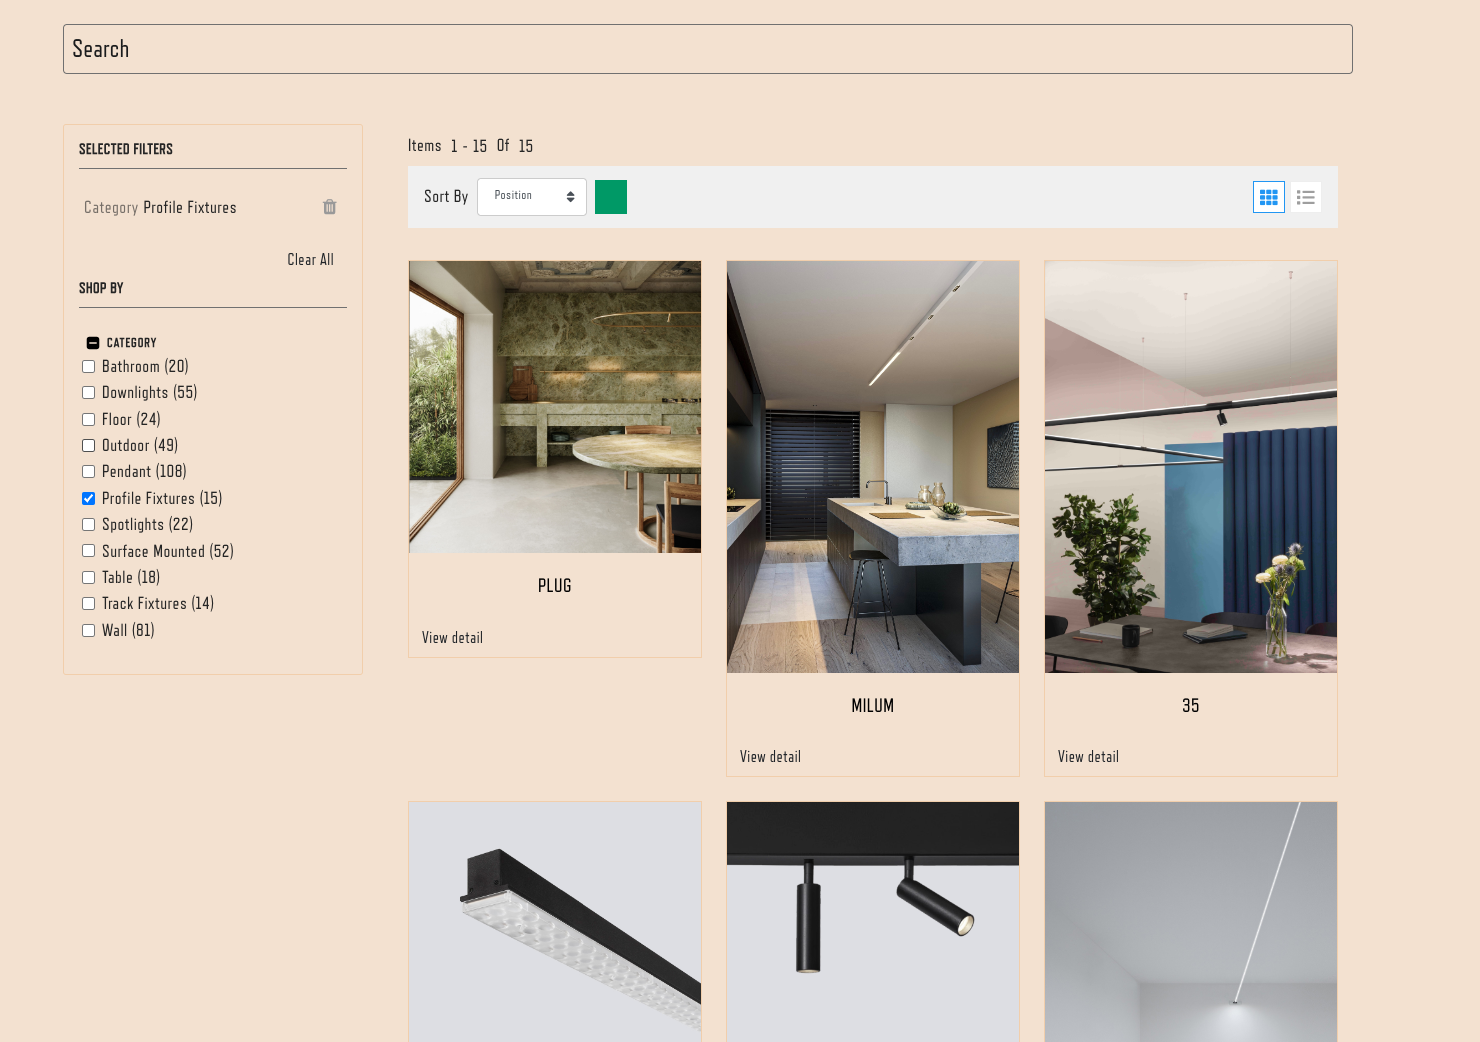Click inside the Search field

click(707, 49)
